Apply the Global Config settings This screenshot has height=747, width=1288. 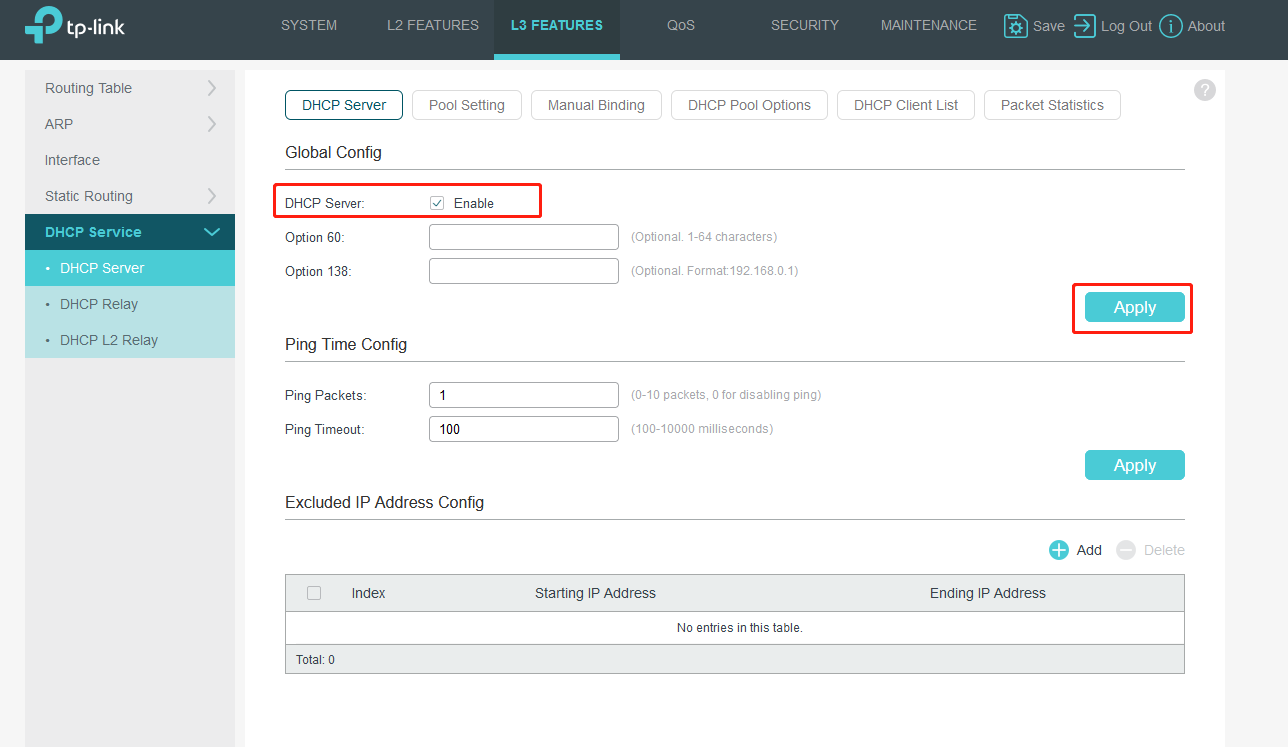click(1135, 307)
